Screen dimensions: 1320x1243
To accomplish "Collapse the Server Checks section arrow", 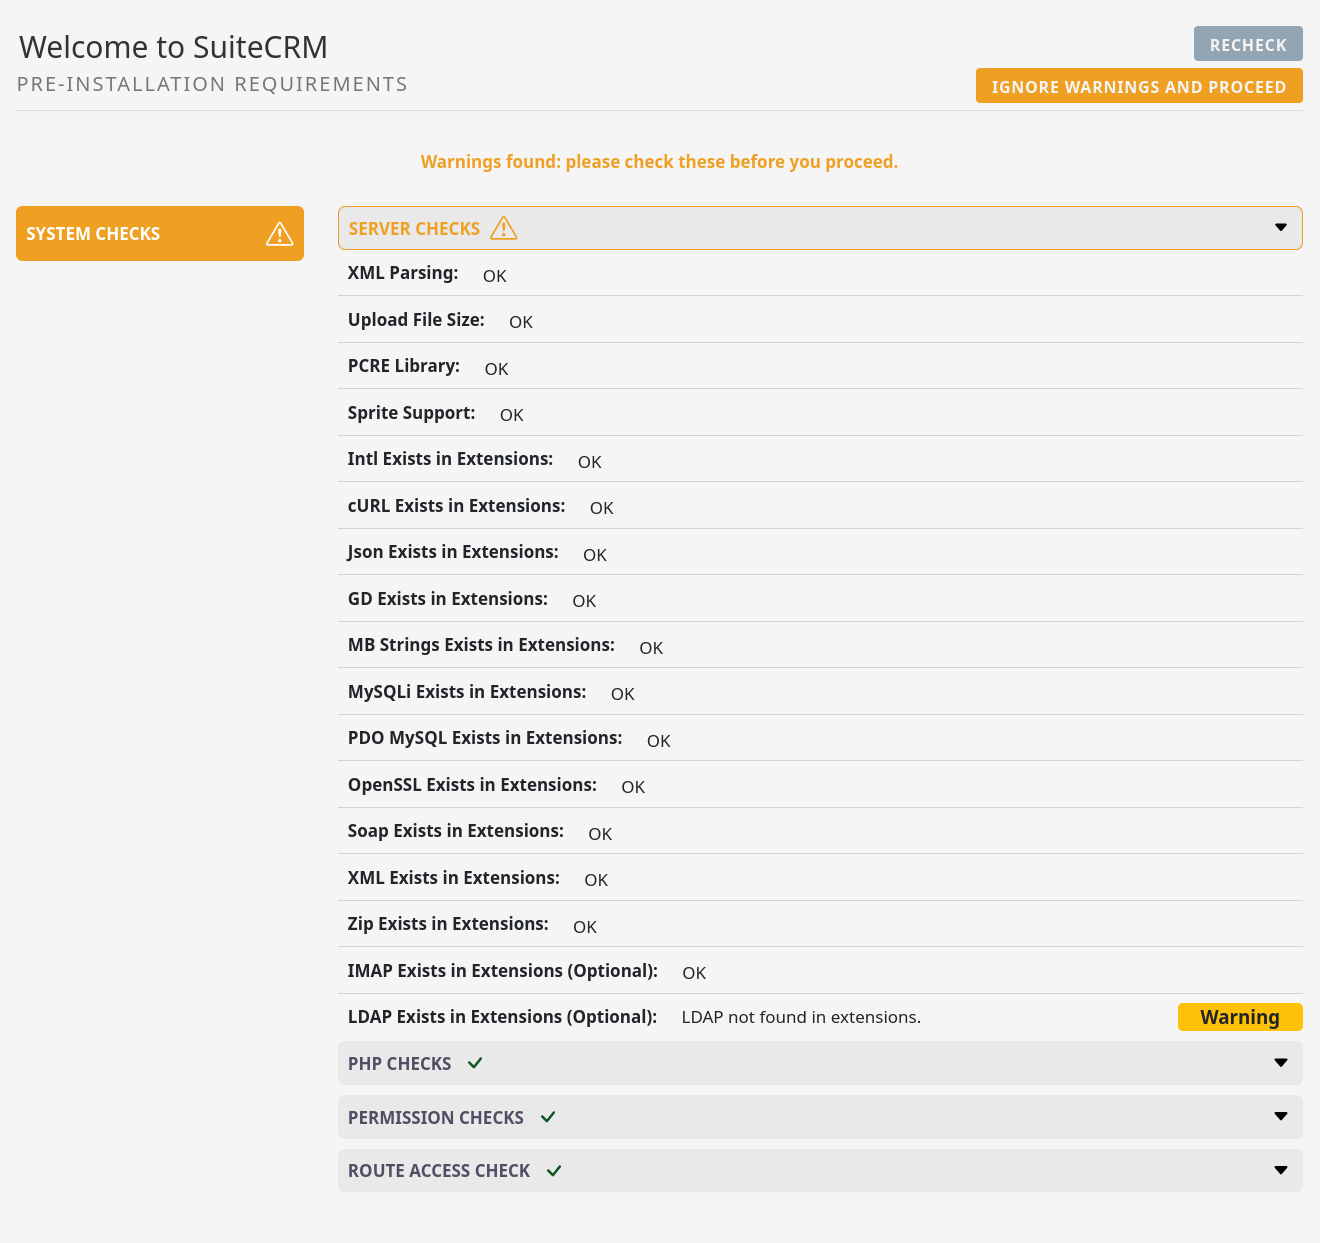I will [1280, 228].
